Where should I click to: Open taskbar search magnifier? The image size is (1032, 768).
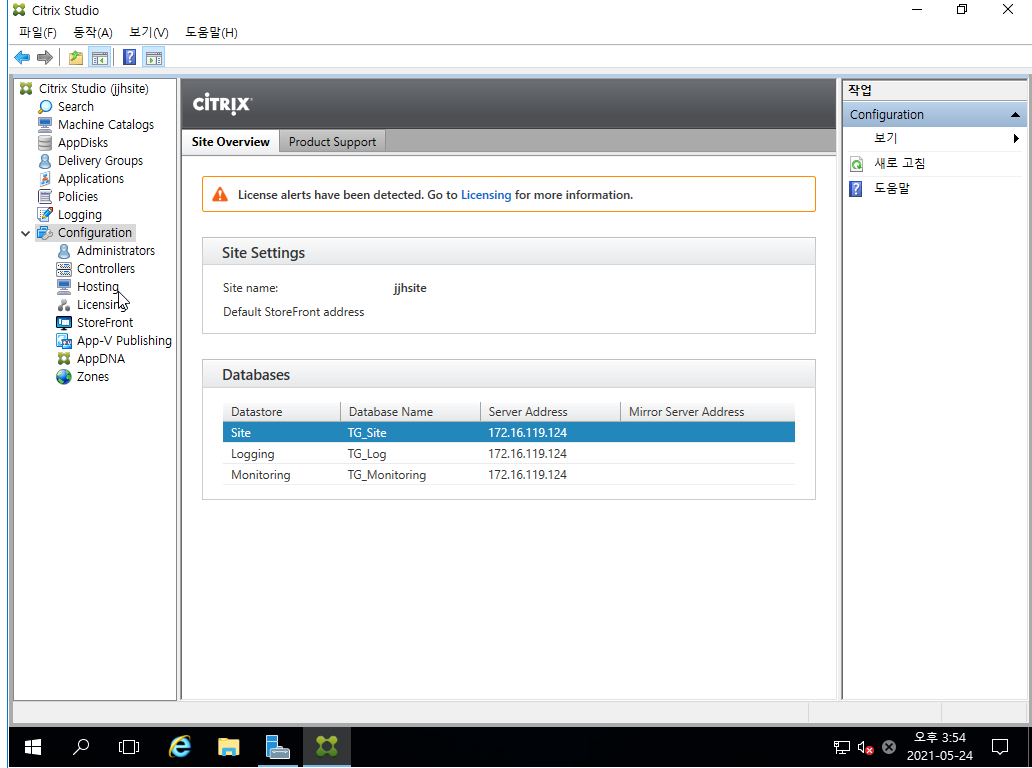(x=81, y=747)
